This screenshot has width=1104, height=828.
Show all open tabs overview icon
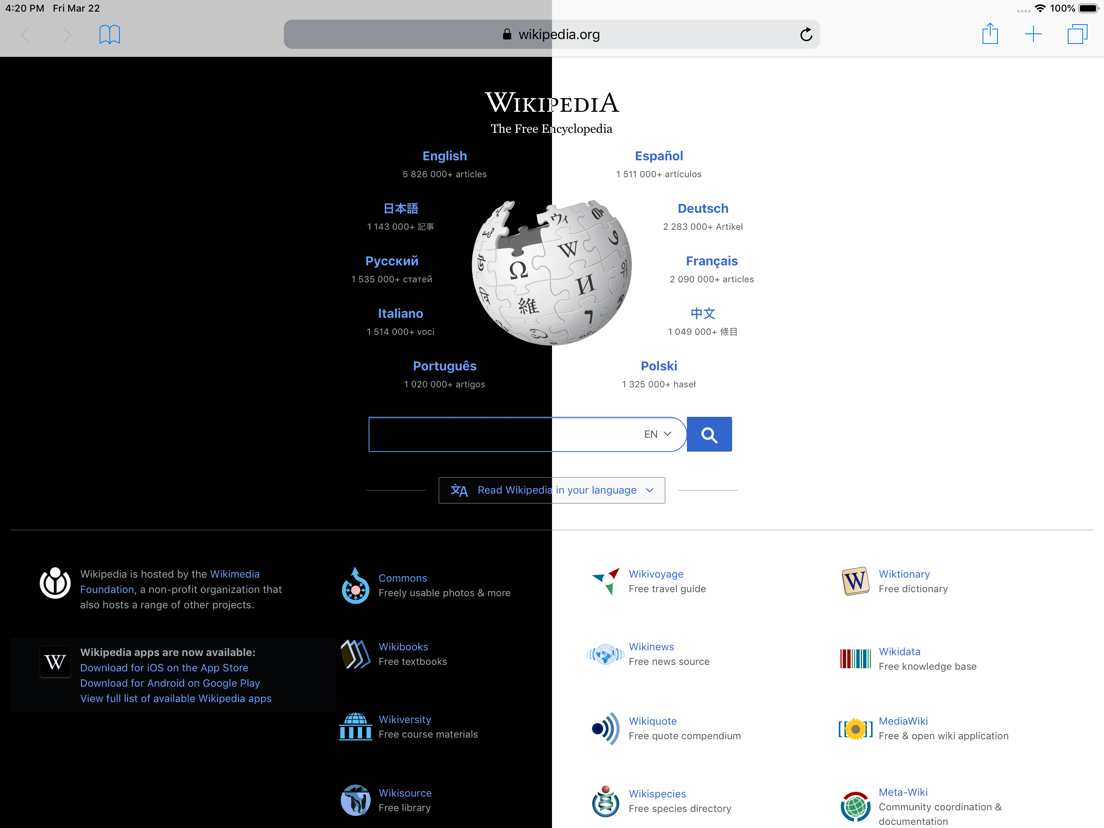point(1077,34)
